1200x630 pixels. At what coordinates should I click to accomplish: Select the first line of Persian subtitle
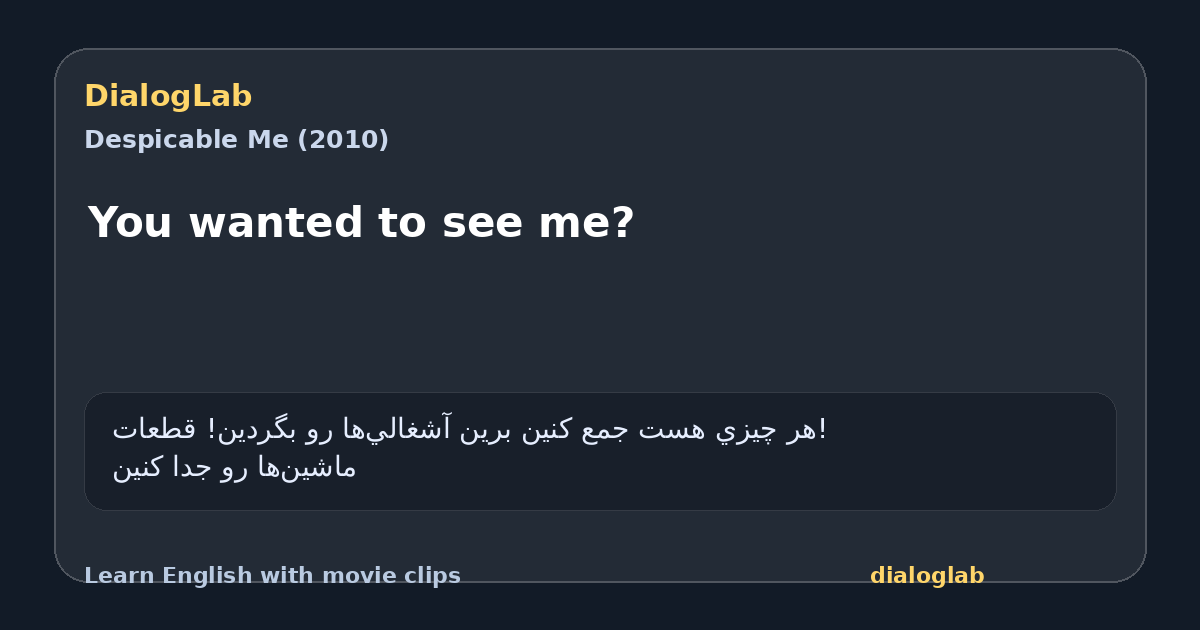pos(469,430)
